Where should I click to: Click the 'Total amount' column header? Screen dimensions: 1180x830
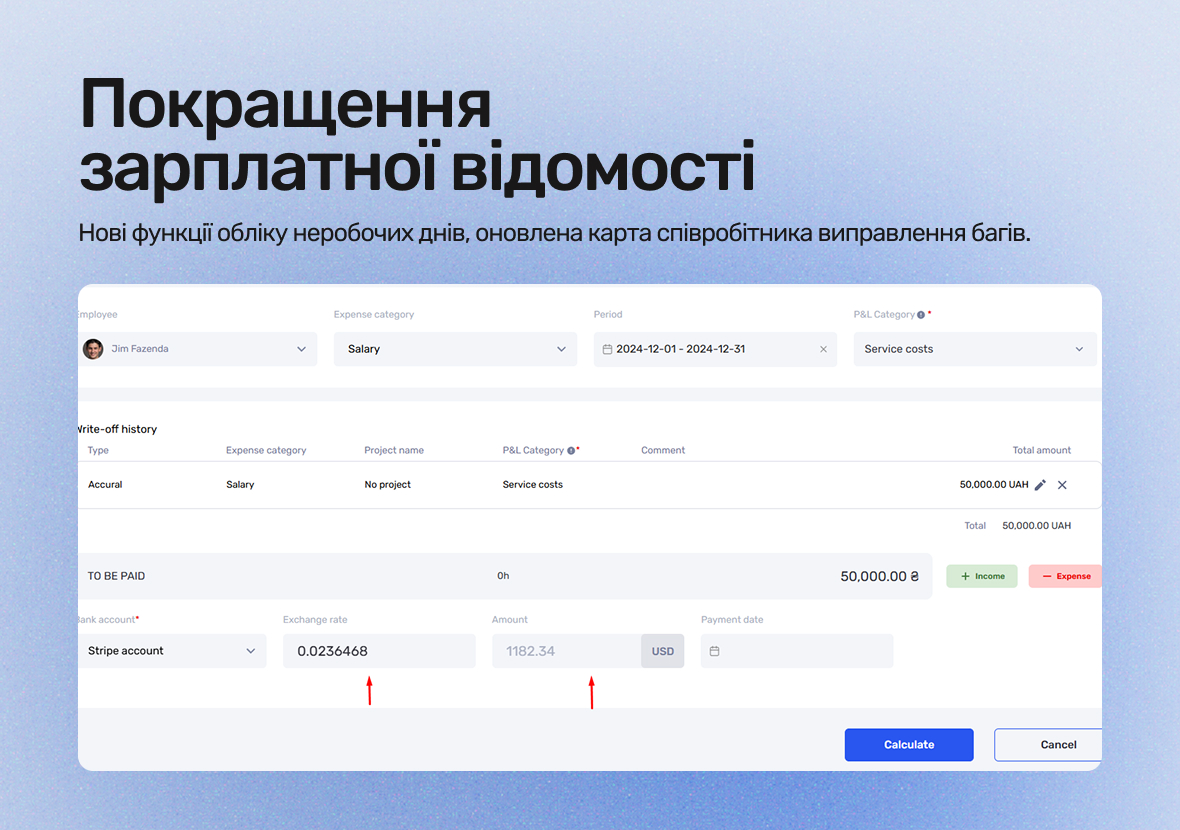1042,451
